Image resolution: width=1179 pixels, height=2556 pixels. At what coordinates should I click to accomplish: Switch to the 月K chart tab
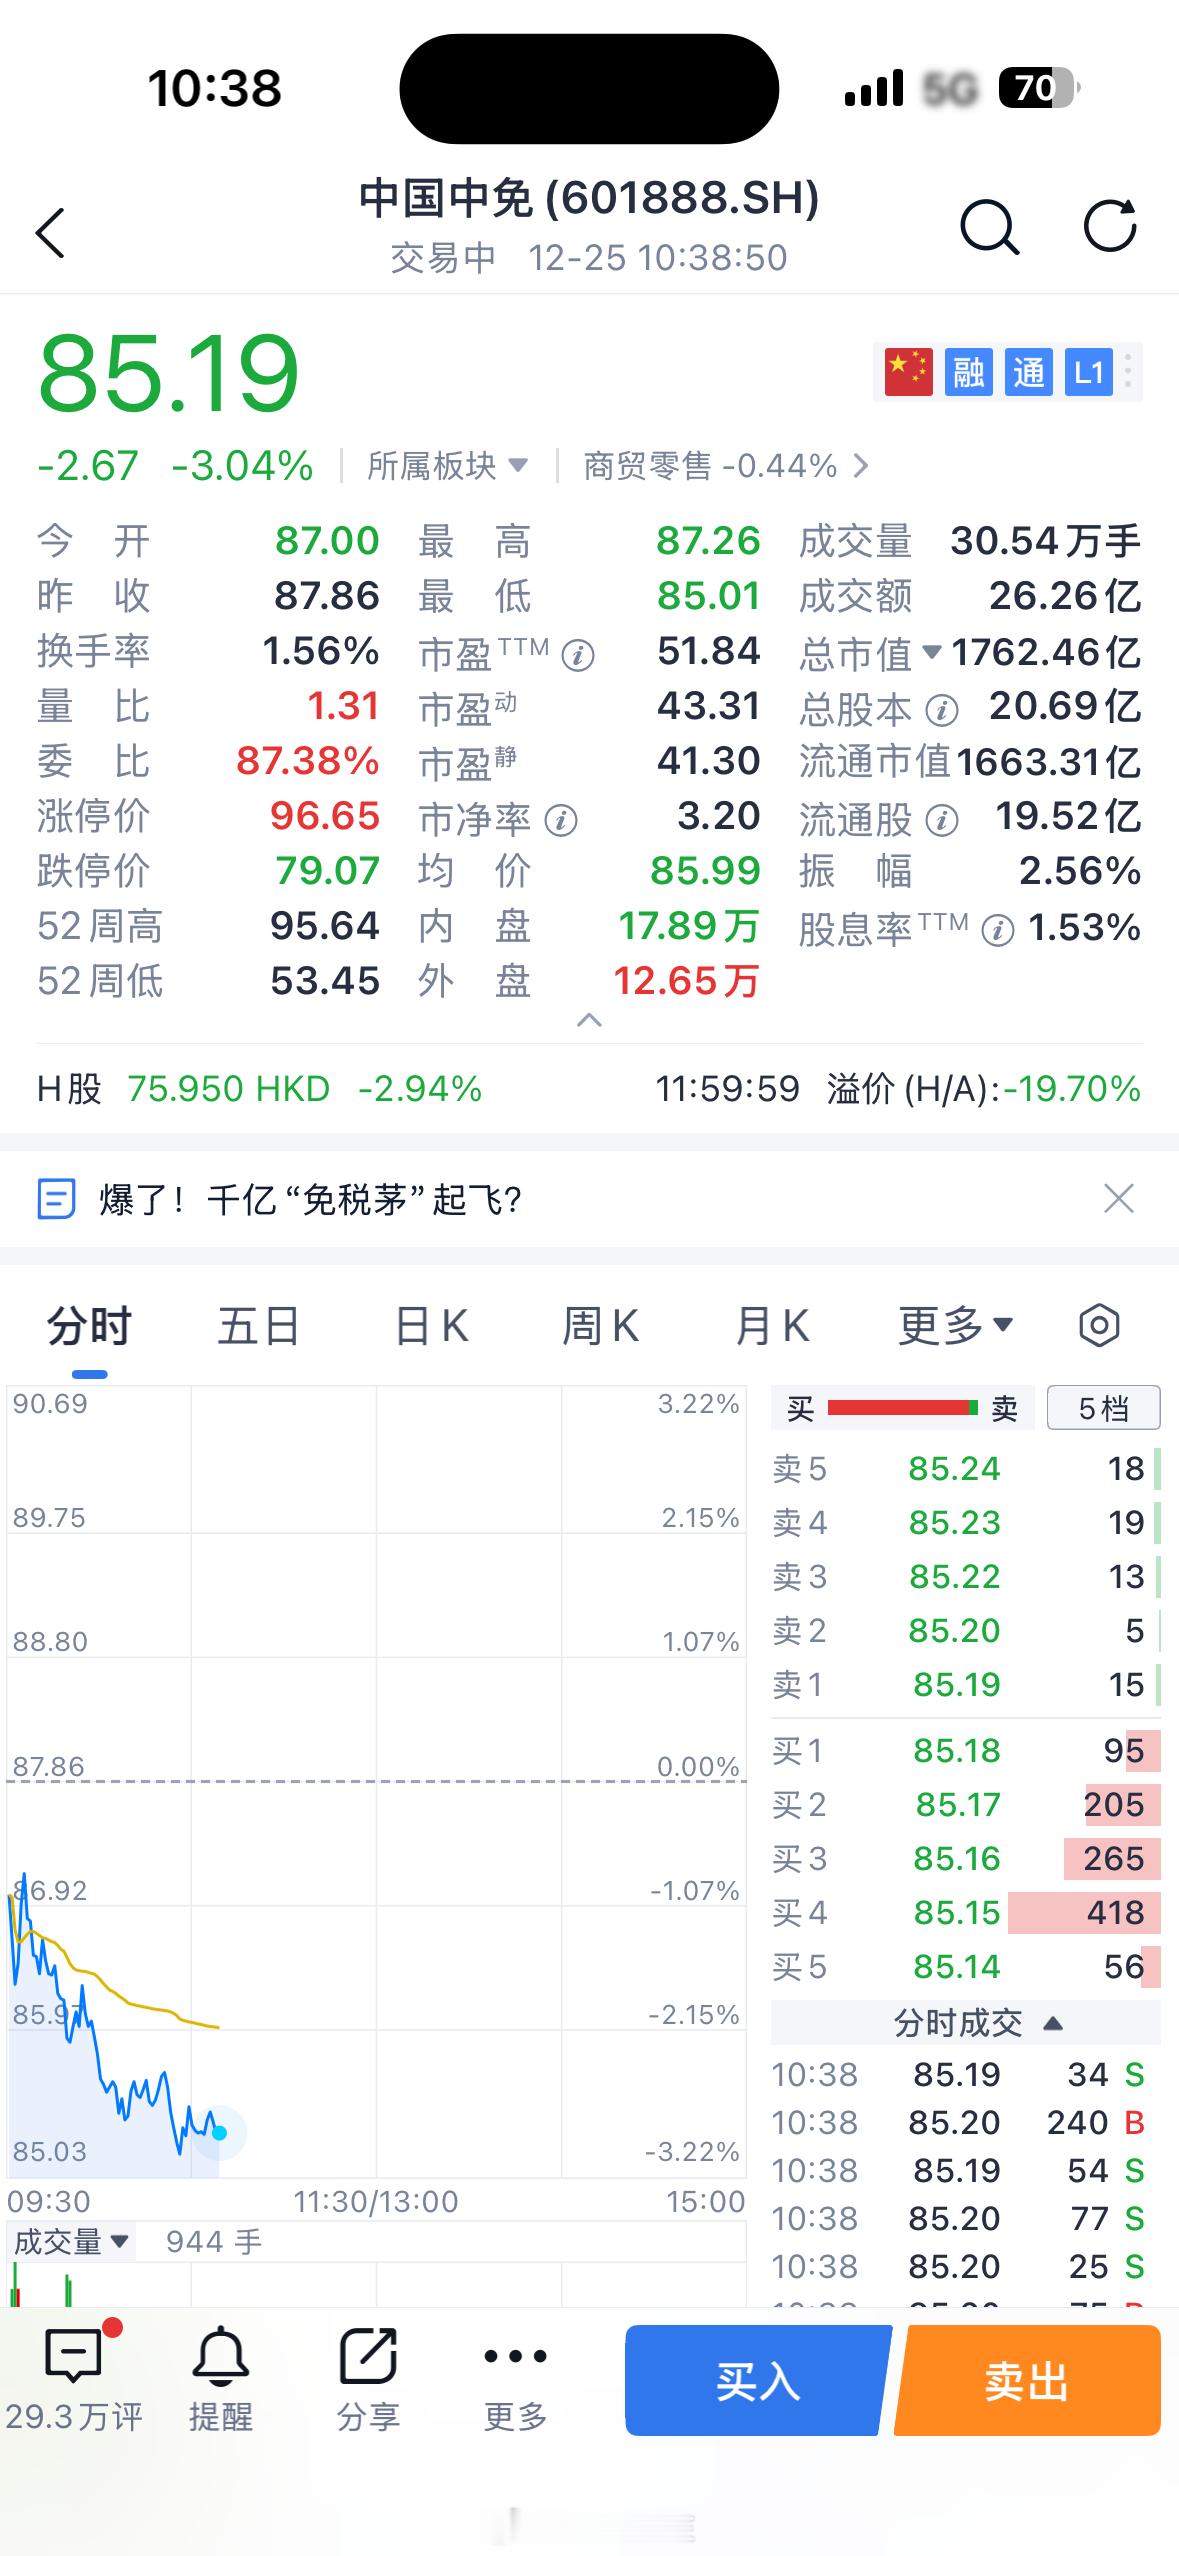(x=771, y=1326)
